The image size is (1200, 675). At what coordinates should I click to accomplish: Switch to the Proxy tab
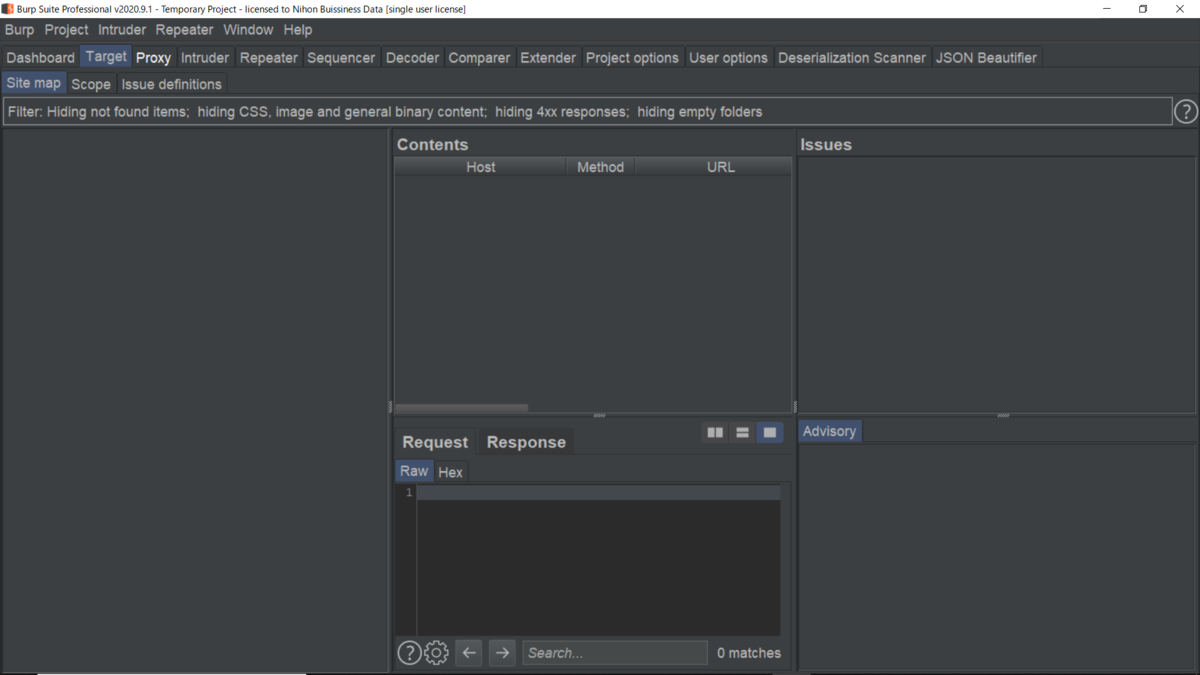point(153,58)
